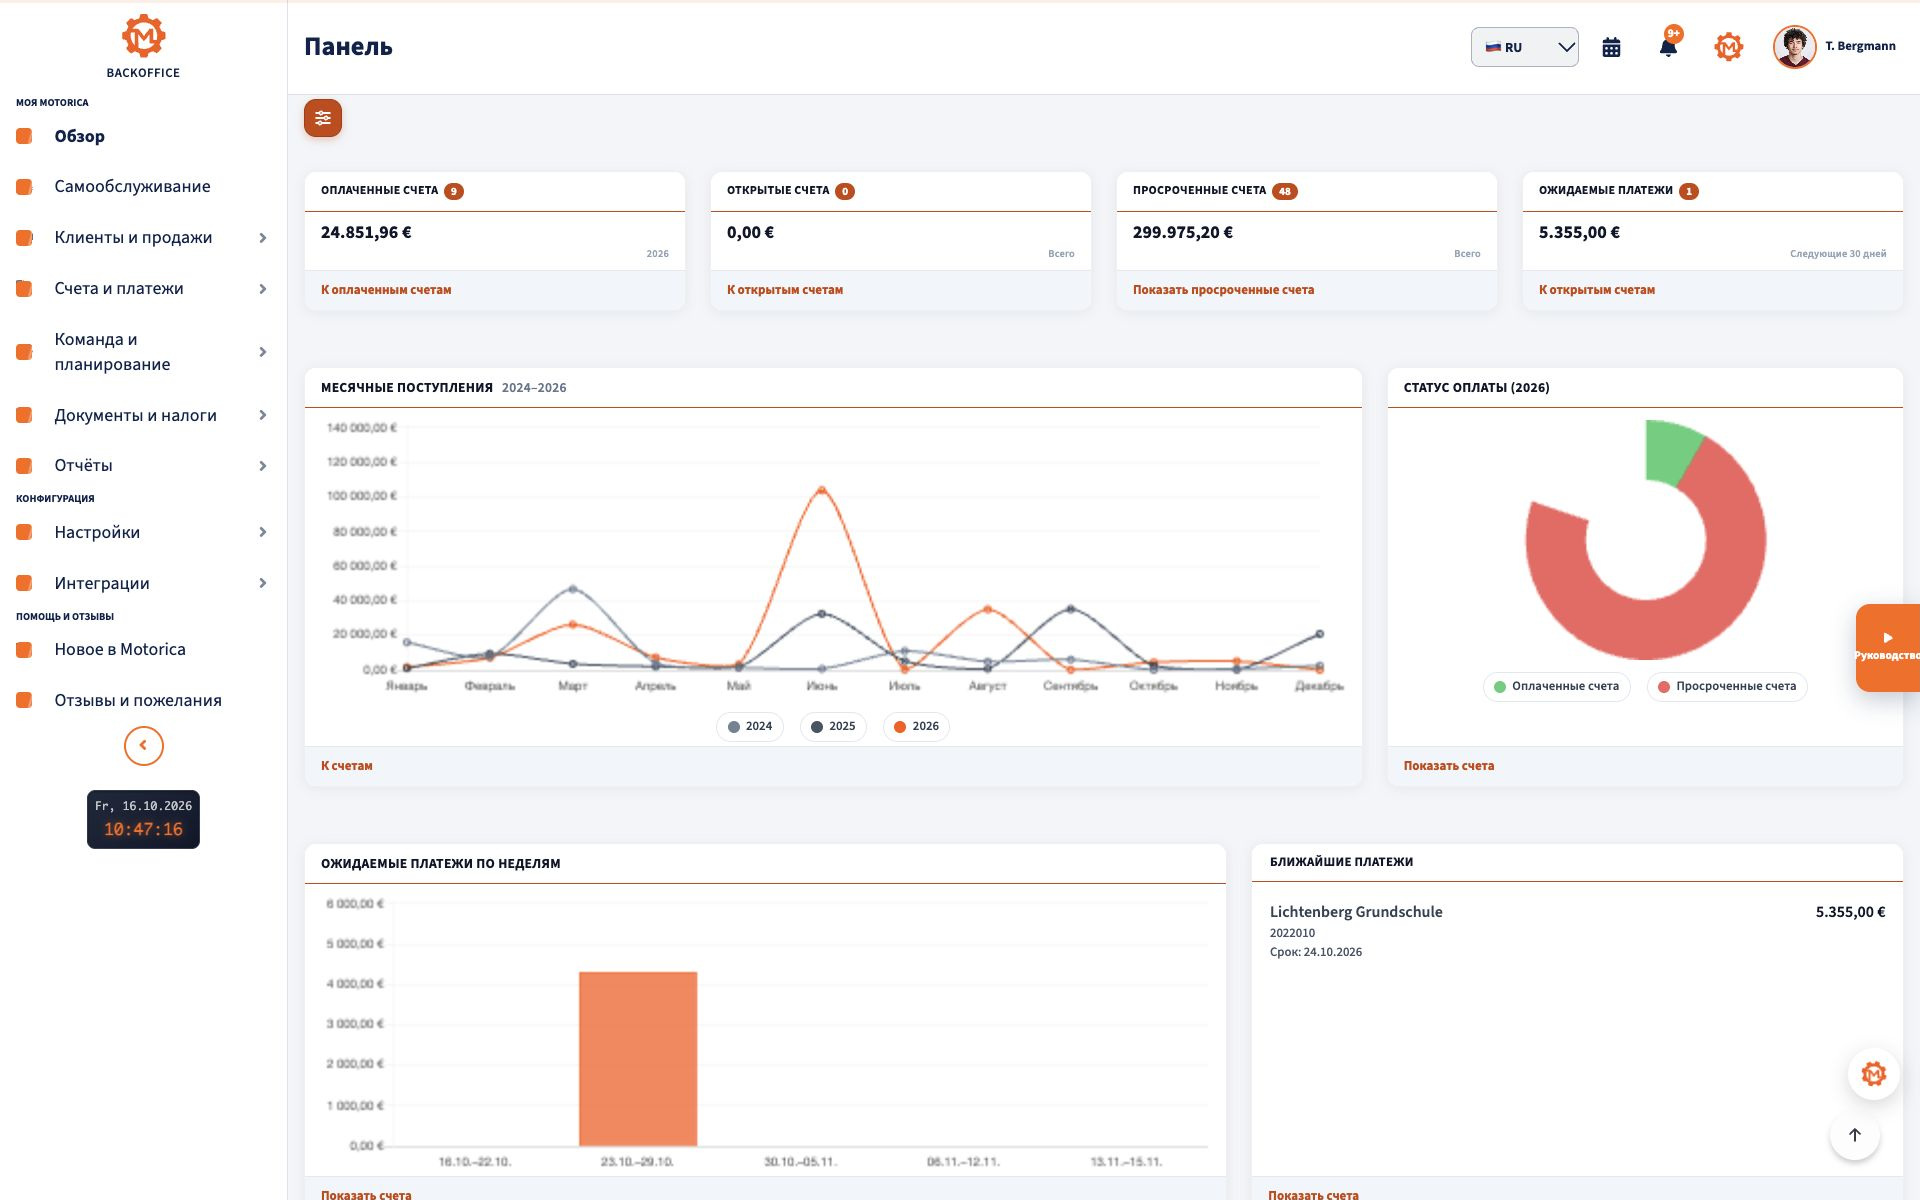Viewport: 1920px width, 1200px height.
Task: Click Показать счета below payment status donut
Action: [1449, 766]
